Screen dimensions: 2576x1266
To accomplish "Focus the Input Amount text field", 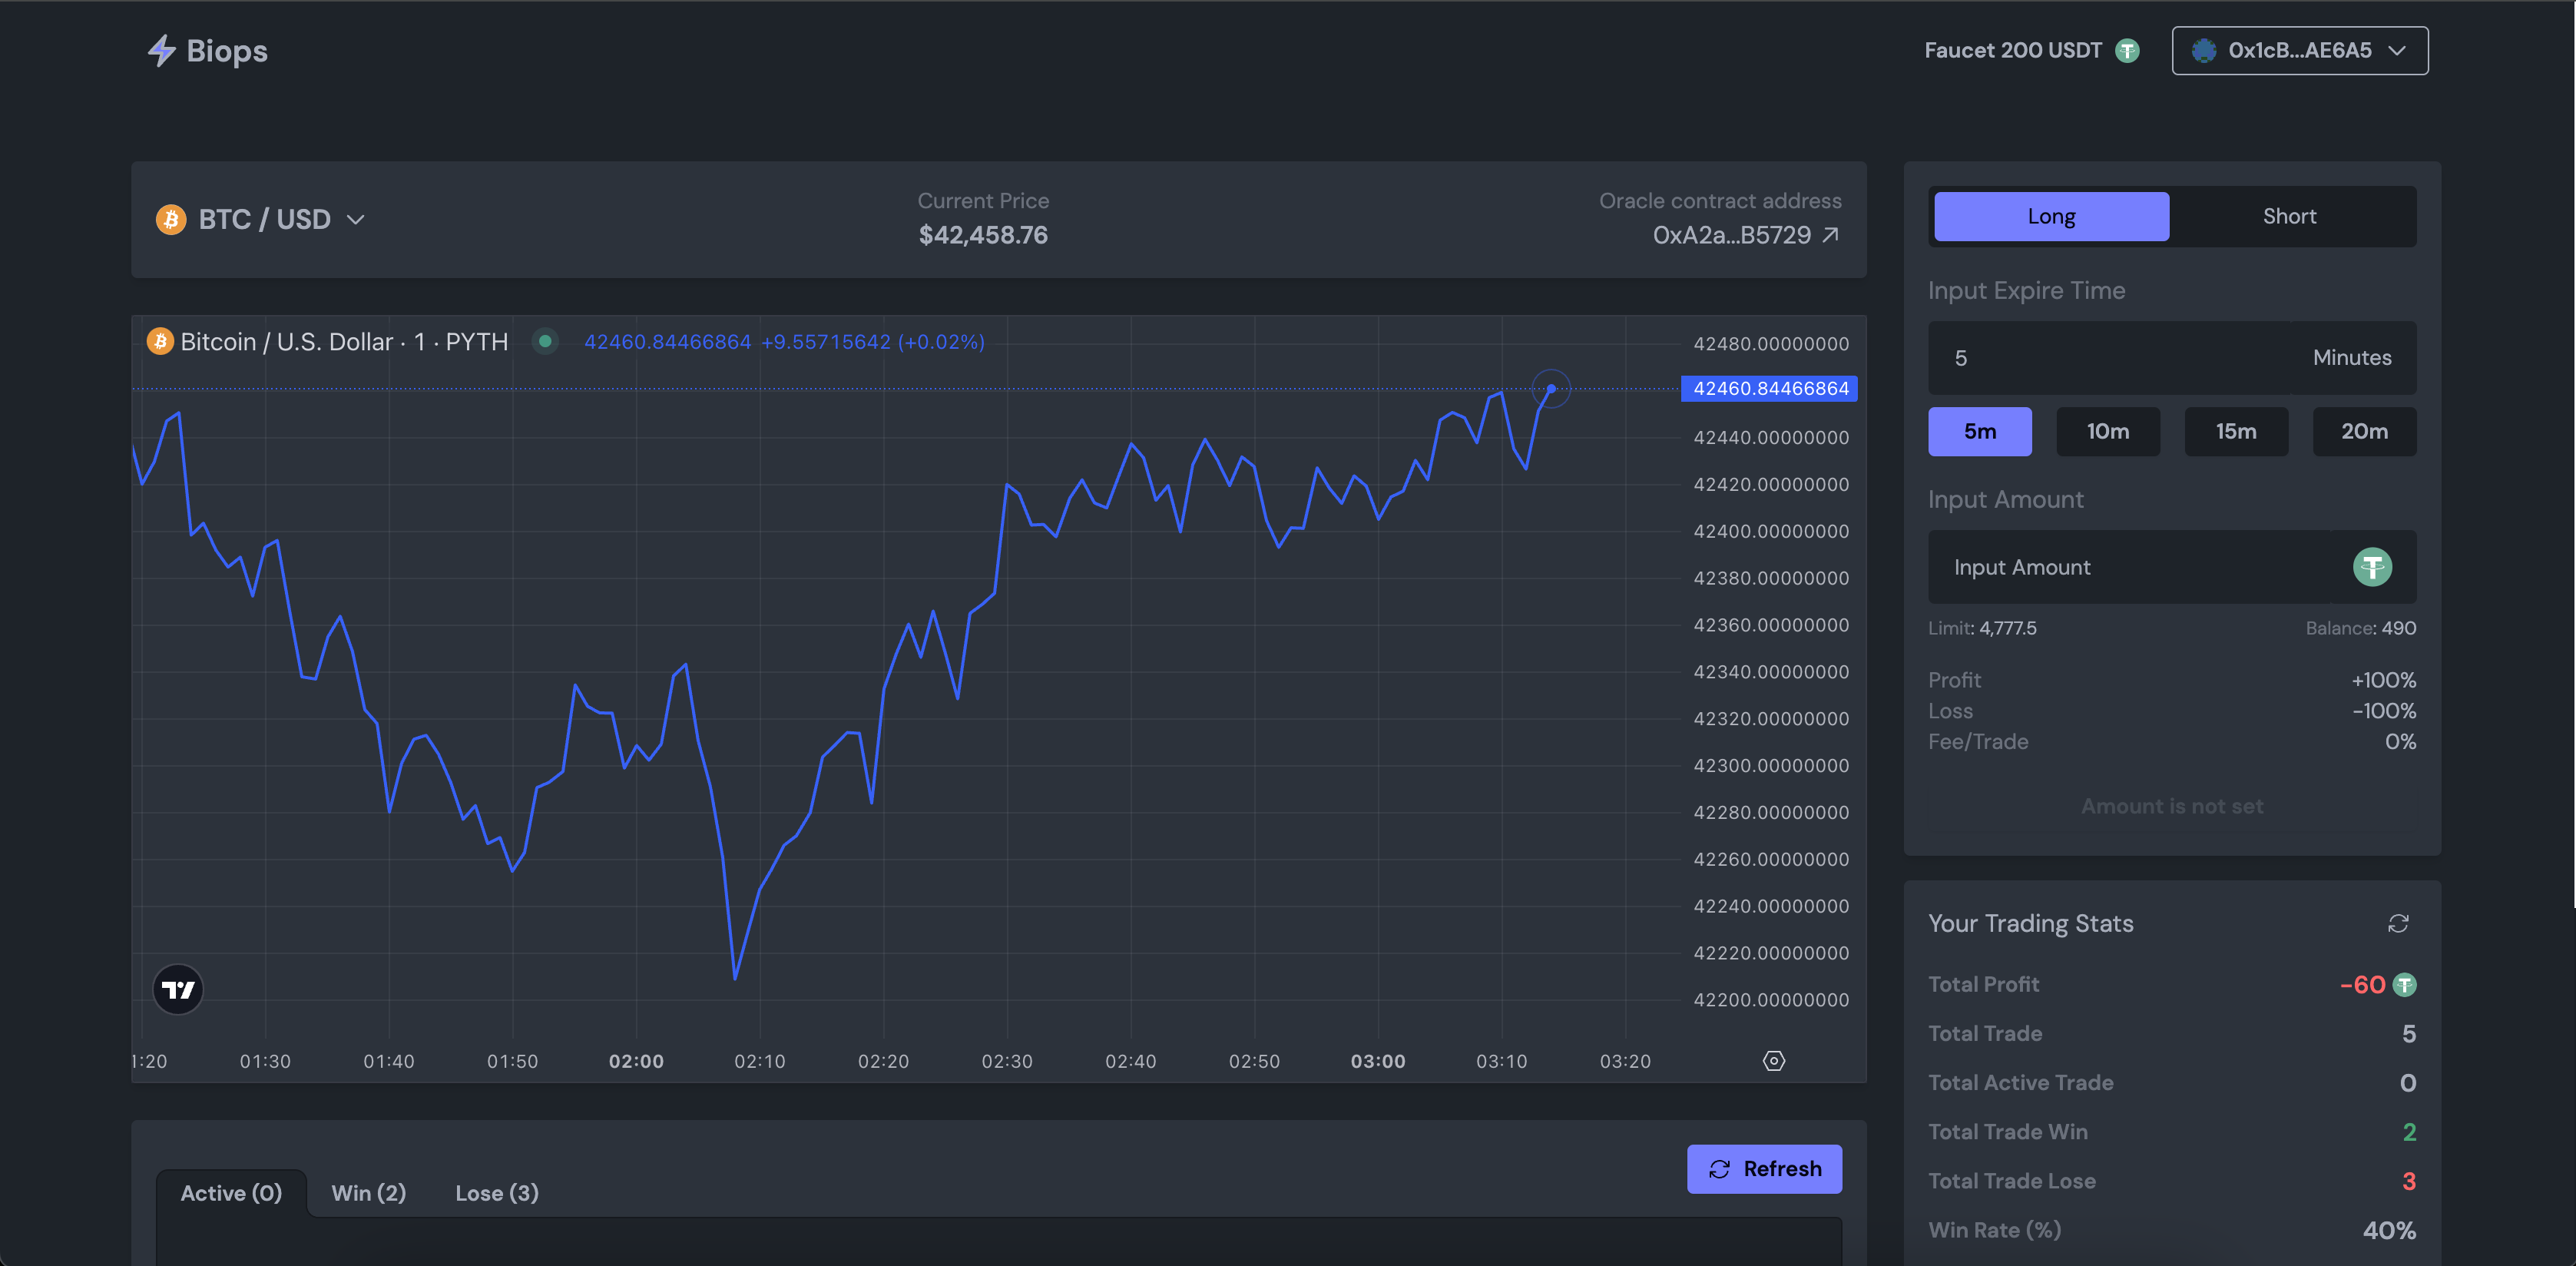I will 2130,567.
